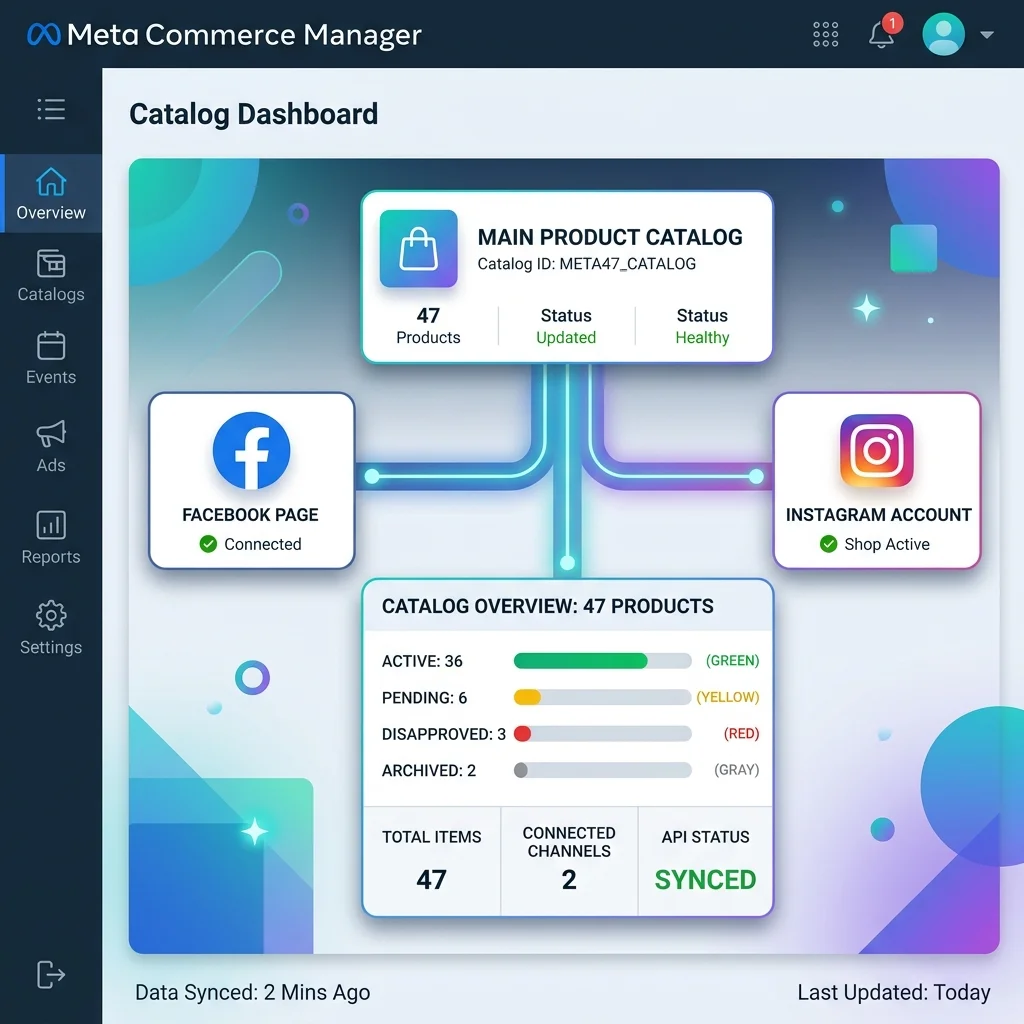Click the (GRAY) legend label
This screenshot has height=1024, width=1024.
[737, 771]
